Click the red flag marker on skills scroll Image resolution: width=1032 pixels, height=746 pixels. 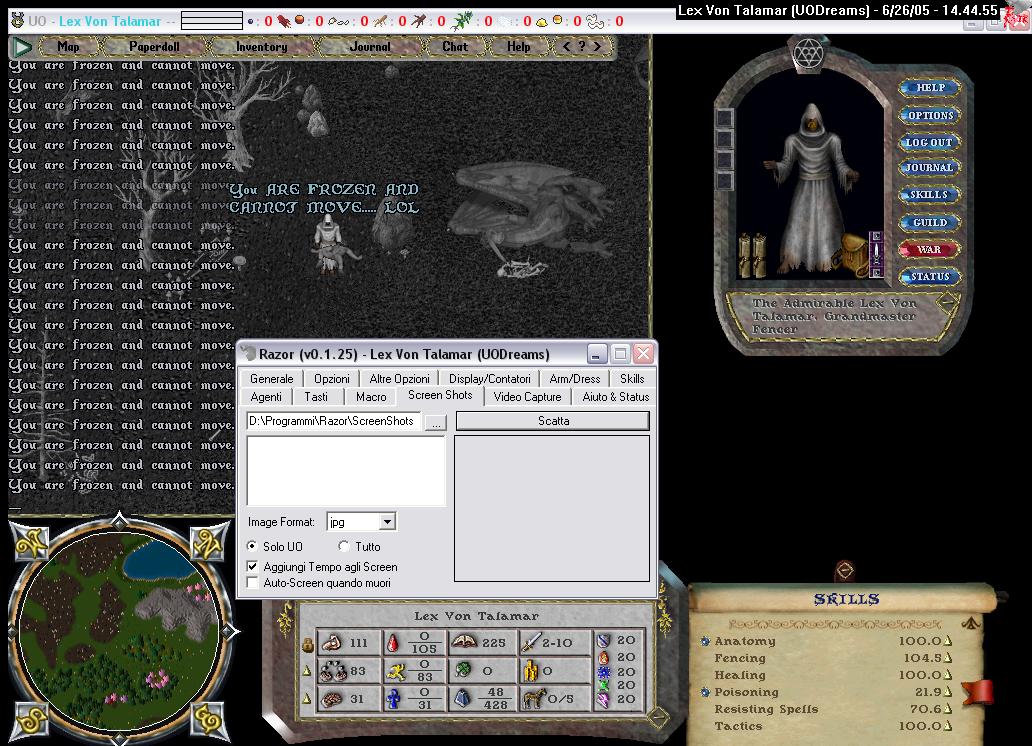[978, 692]
